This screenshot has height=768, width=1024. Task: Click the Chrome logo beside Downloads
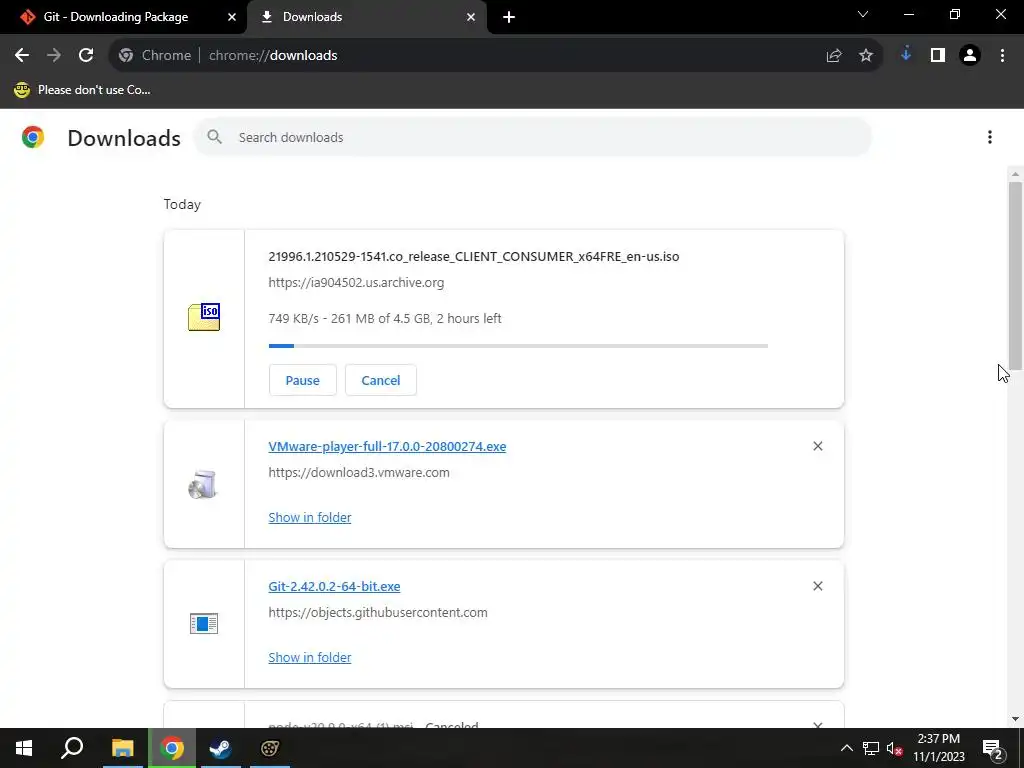point(33,137)
